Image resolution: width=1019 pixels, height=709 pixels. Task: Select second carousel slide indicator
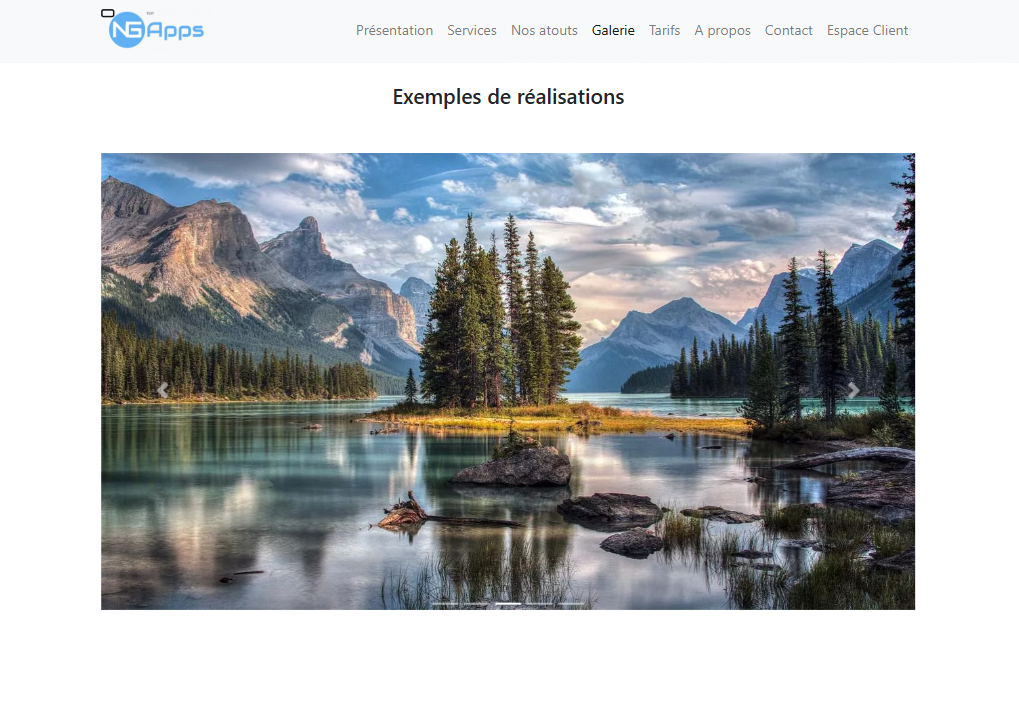click(x=476, y=604)
